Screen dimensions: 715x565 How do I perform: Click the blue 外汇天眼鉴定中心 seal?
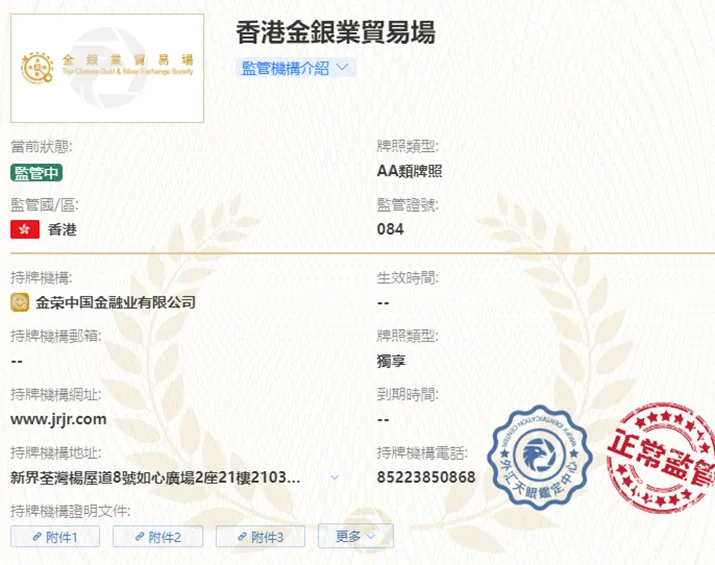(x=539, y=457)
